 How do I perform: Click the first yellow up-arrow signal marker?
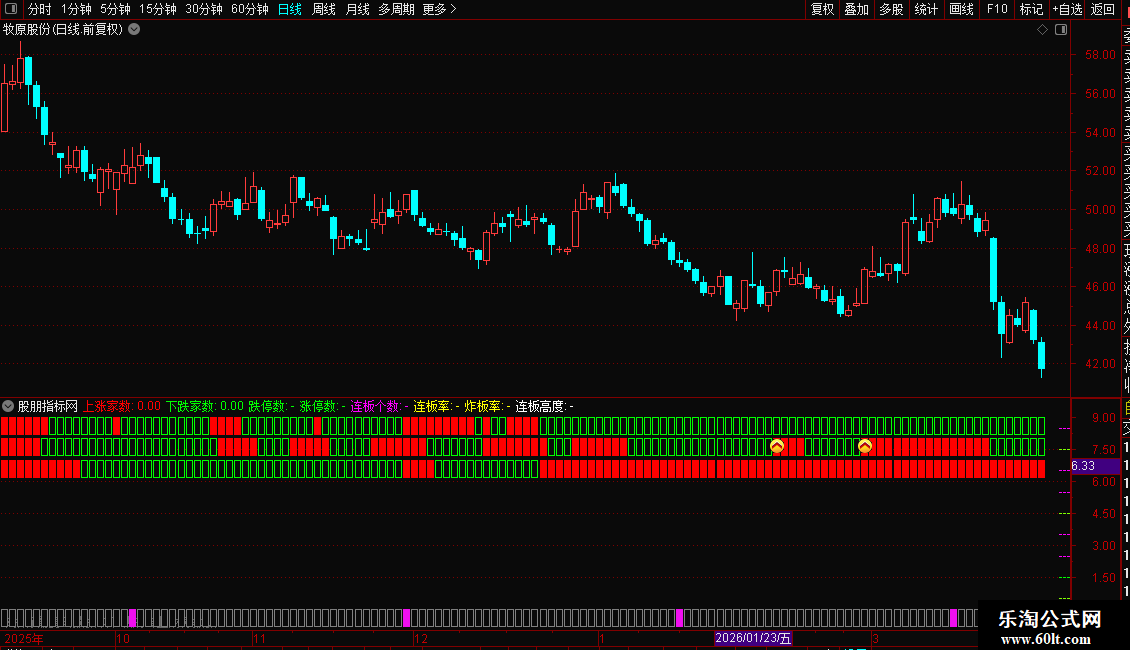[x=777, y=446]
